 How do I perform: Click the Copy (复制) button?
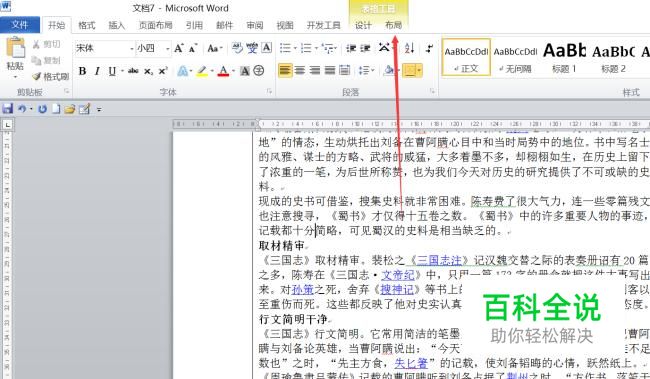coord(46,61)
